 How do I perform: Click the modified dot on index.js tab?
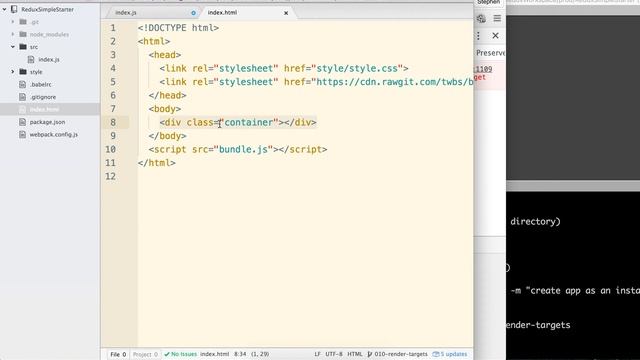[x=193, y=13]
